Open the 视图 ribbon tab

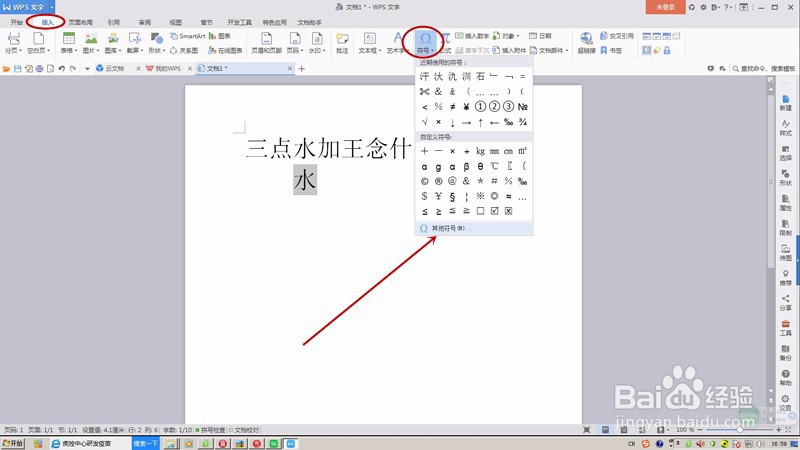point(176,22)
